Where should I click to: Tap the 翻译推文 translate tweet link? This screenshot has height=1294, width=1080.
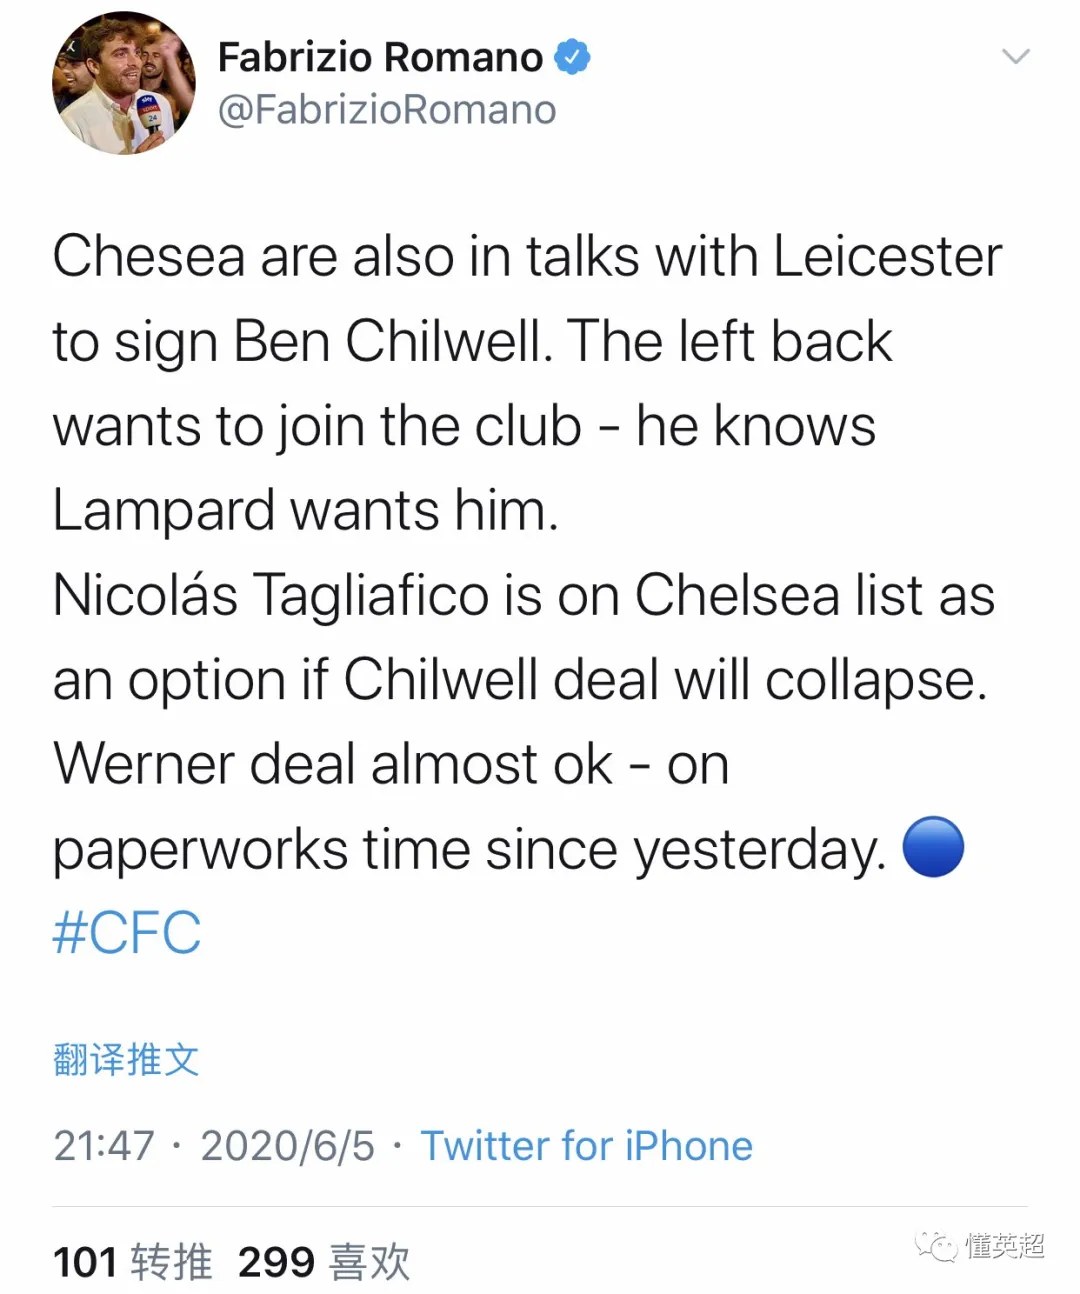point(126,1059)
